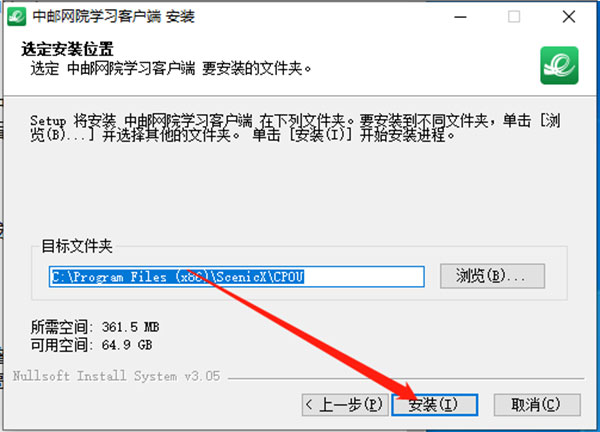Image resolution: width=600 pixels, height=432 pixels.
Task: Click the large green logo in header
Action: click(x=559, y=65)
